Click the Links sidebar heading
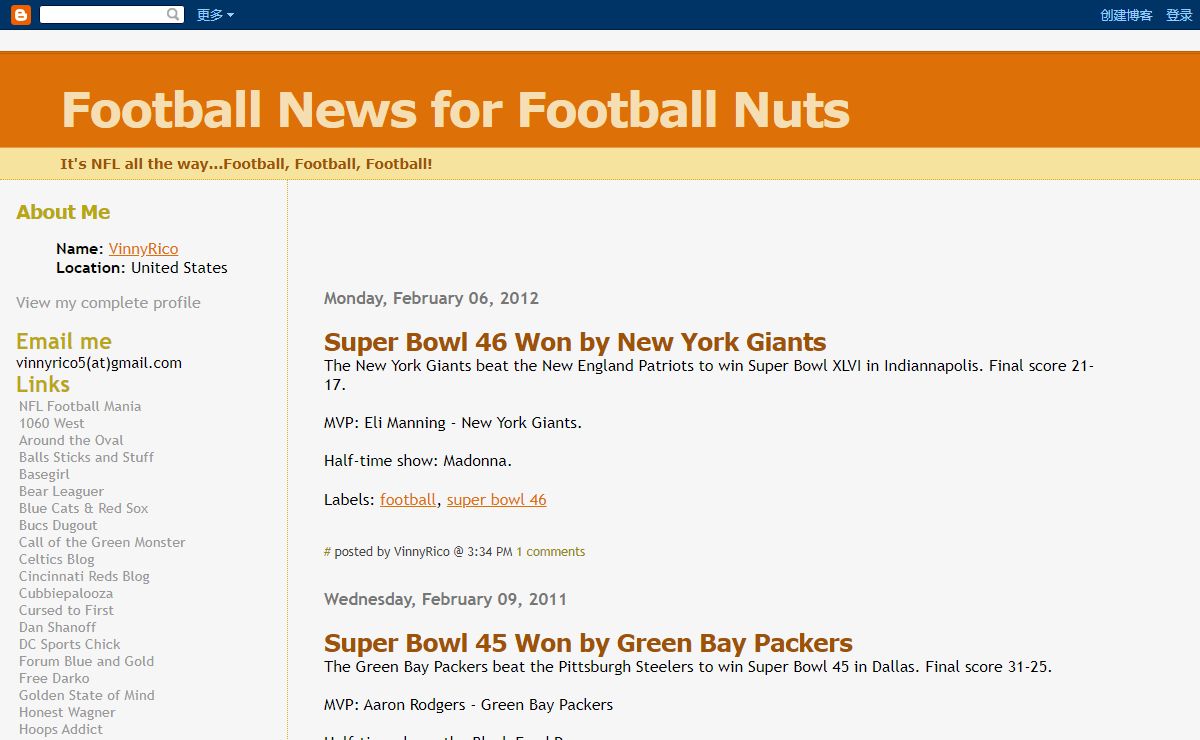 pyautogui.click(x=43, y=384)
